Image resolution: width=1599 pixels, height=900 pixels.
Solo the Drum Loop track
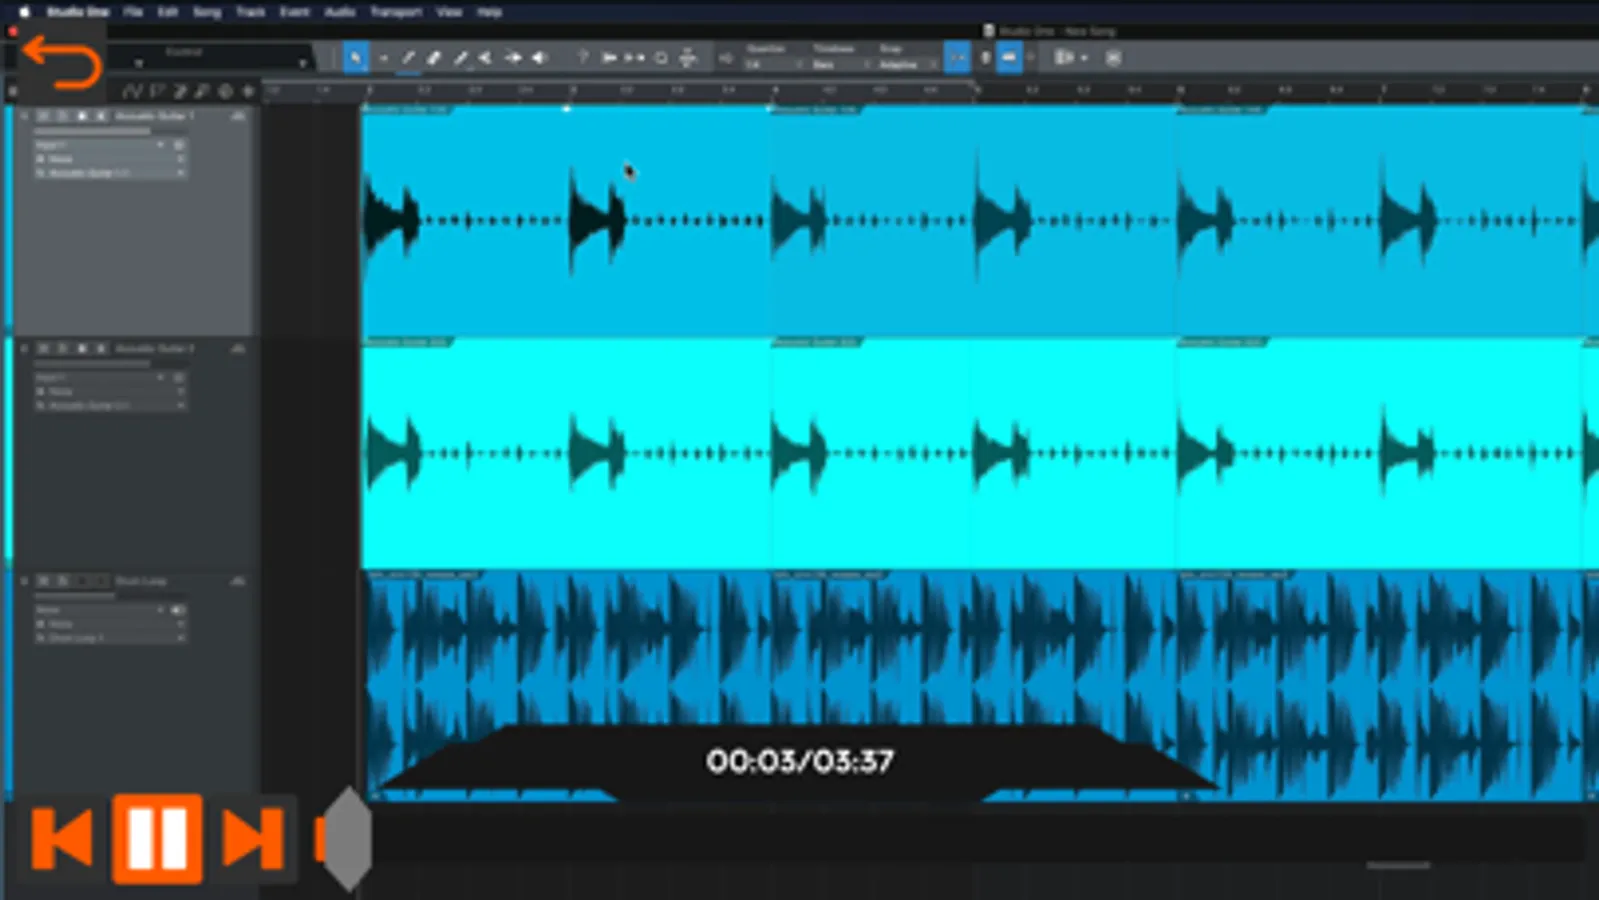pos(62,580)
